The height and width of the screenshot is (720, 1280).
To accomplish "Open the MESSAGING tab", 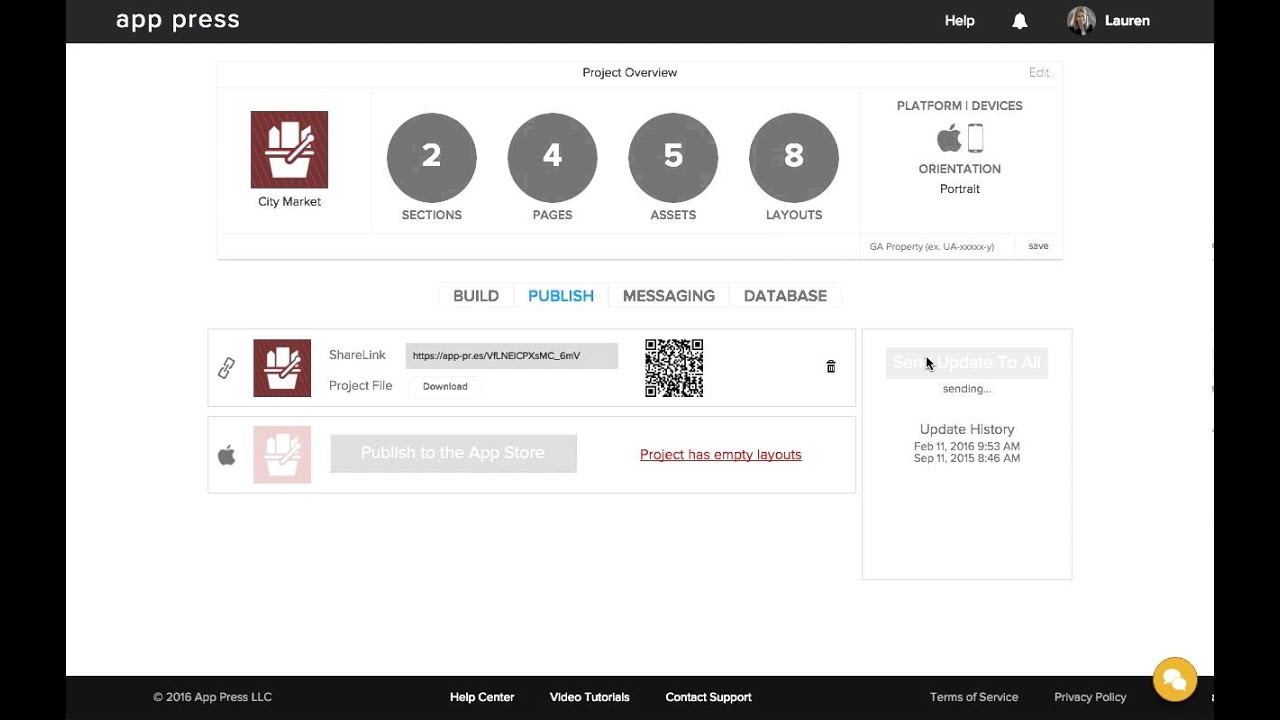I will pos(669,296).
